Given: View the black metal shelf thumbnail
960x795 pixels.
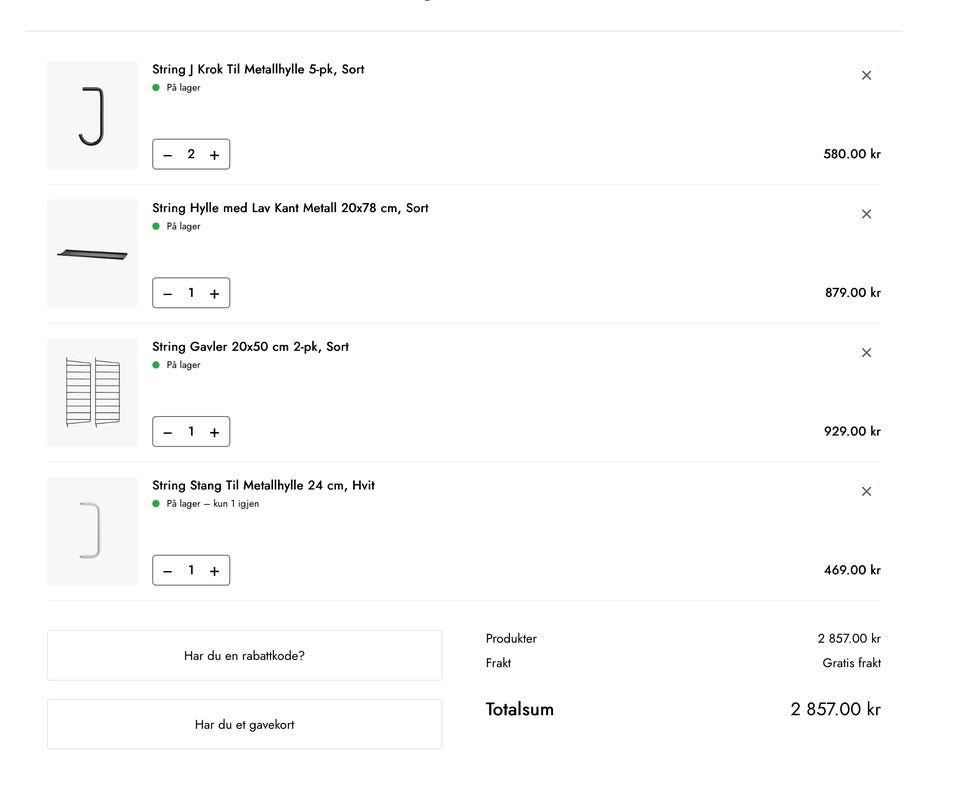Looking at the screenshot, I should (92, 254).
